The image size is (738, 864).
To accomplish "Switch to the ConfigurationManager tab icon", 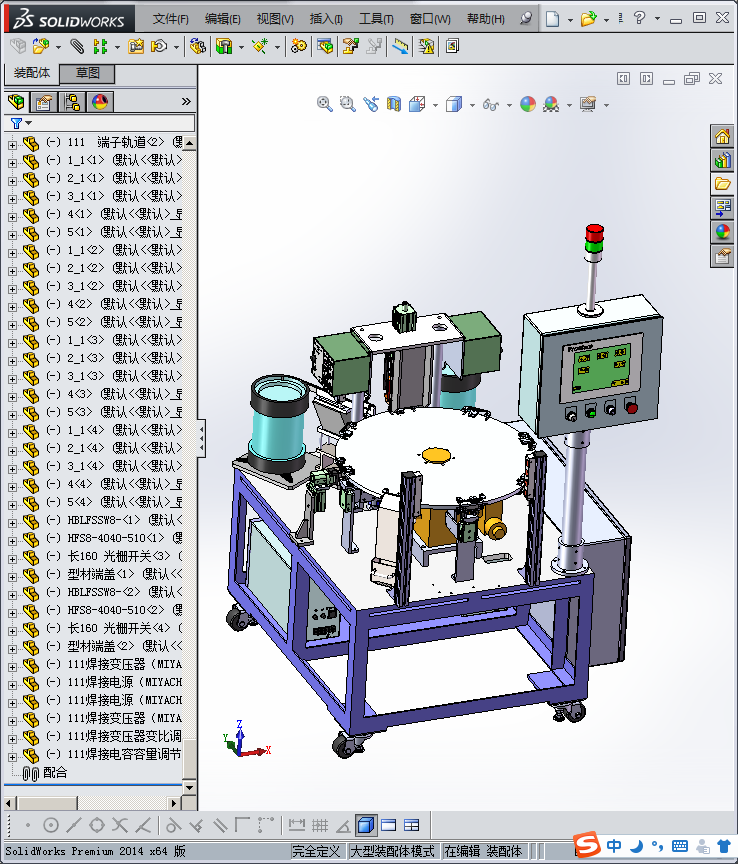I will coord(72,102).
